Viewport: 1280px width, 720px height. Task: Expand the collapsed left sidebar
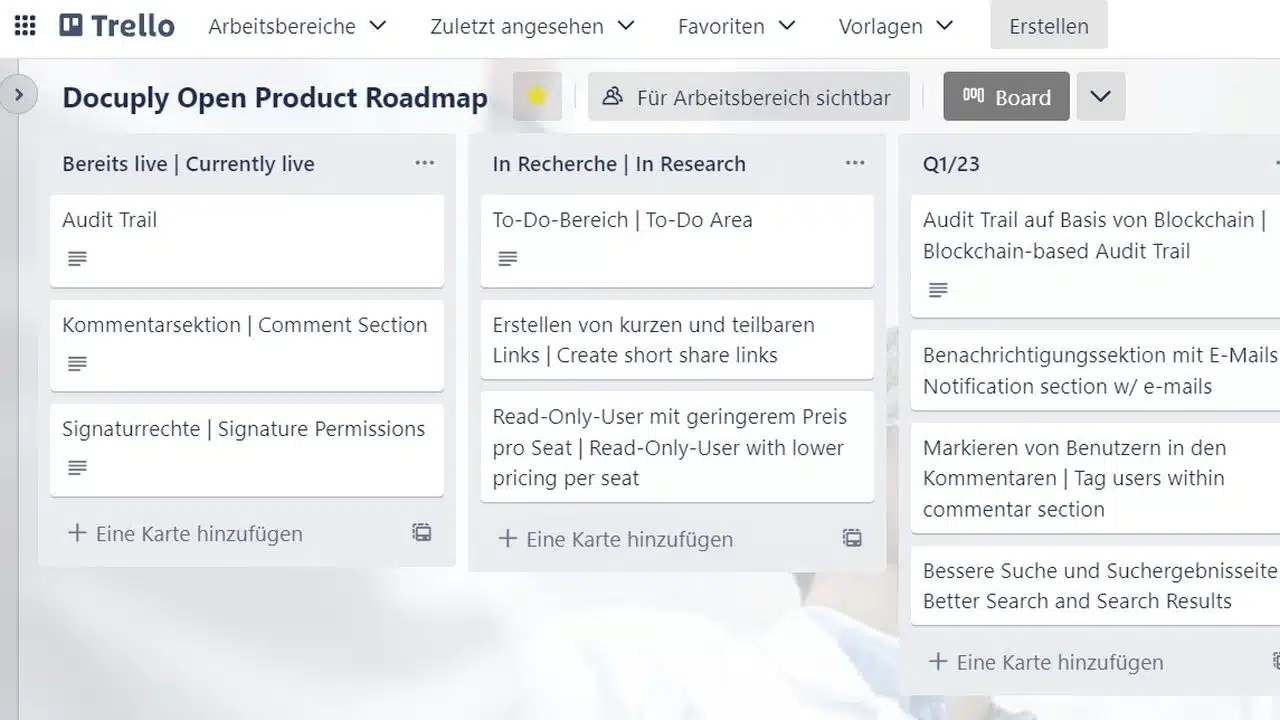pos(18,96)
